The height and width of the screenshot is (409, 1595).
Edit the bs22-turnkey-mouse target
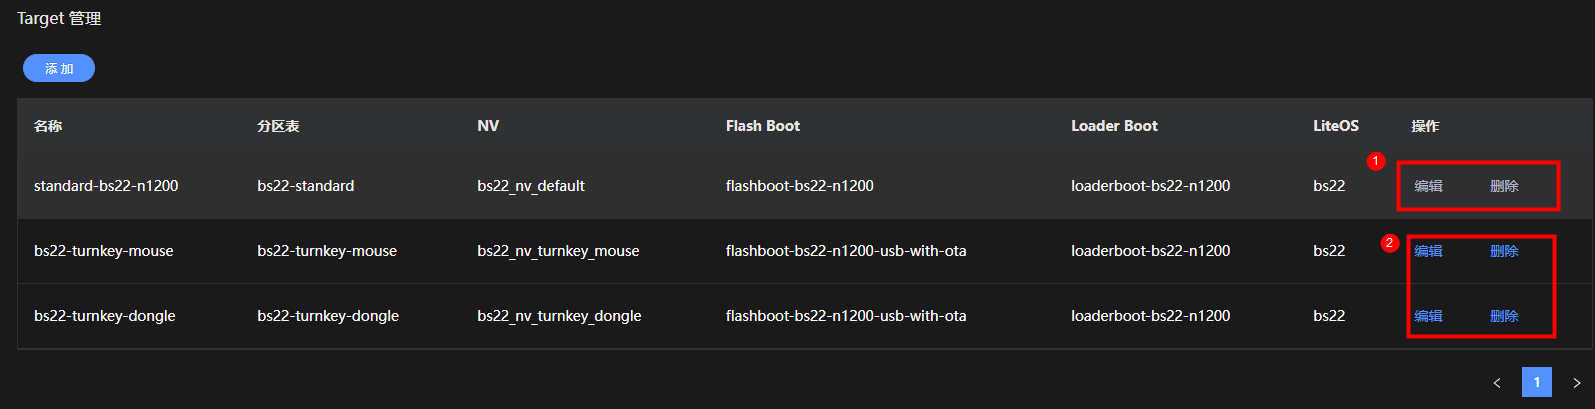coord(1428,251)
